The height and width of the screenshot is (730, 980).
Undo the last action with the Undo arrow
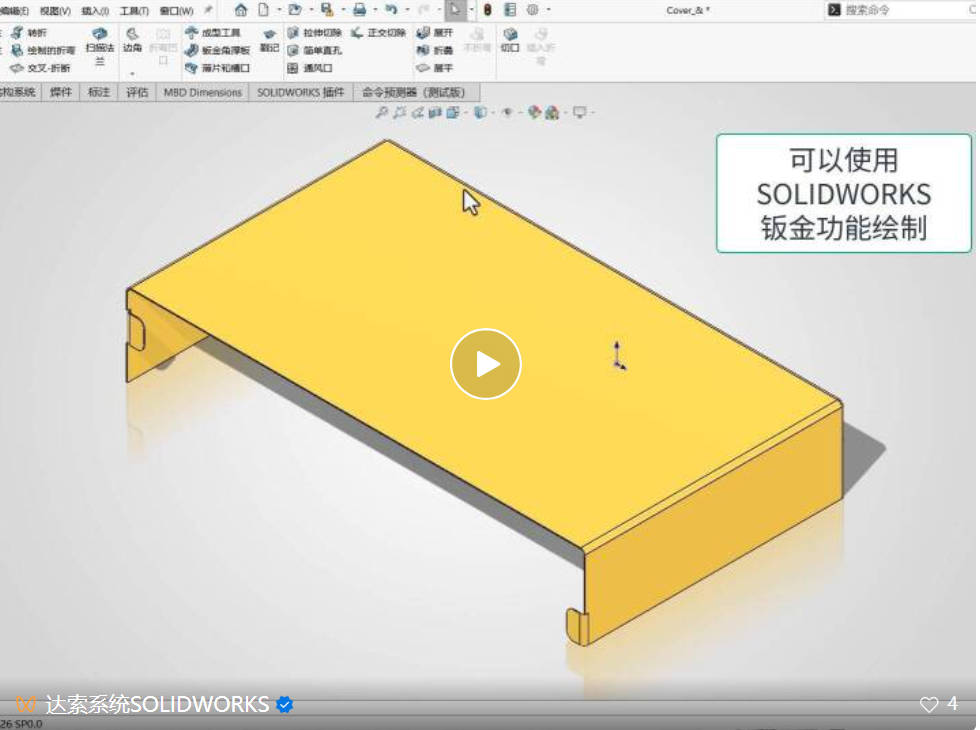click(391, 9)
